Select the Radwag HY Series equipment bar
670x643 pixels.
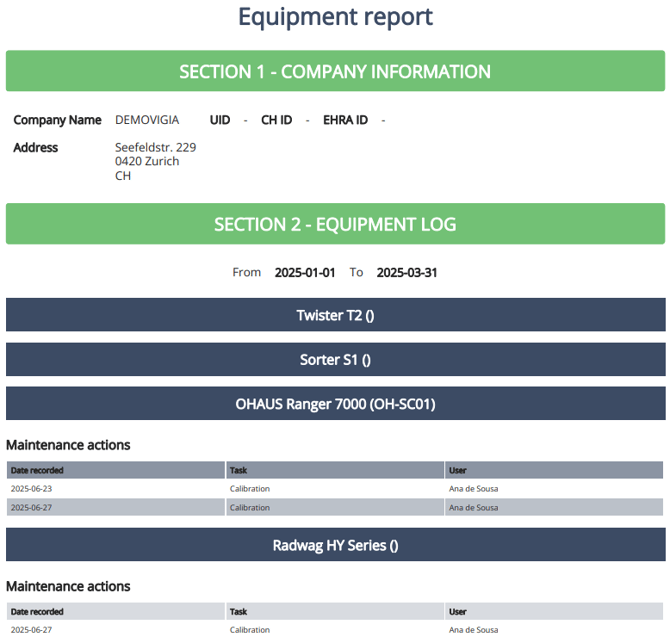[x=335, y=545]
